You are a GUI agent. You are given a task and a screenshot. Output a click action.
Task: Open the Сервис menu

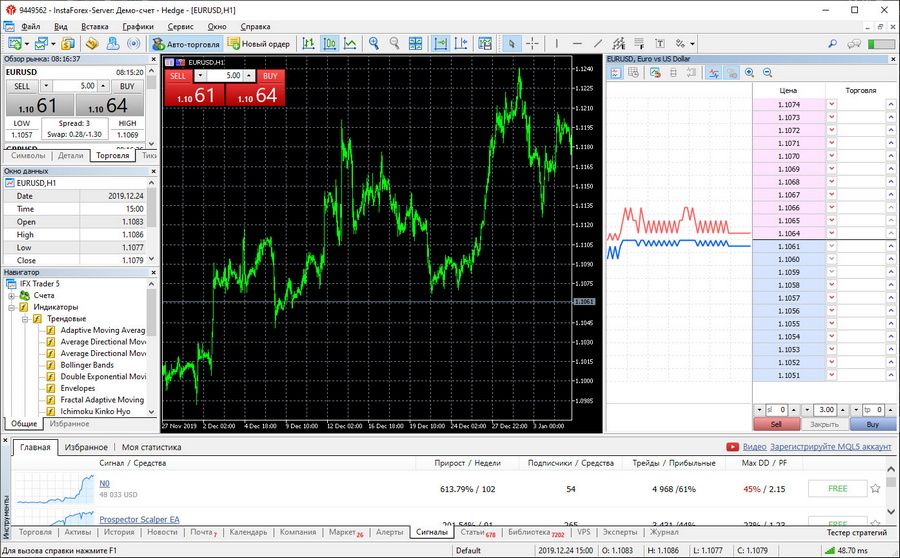pyautogui.click(x=181, y=26)
